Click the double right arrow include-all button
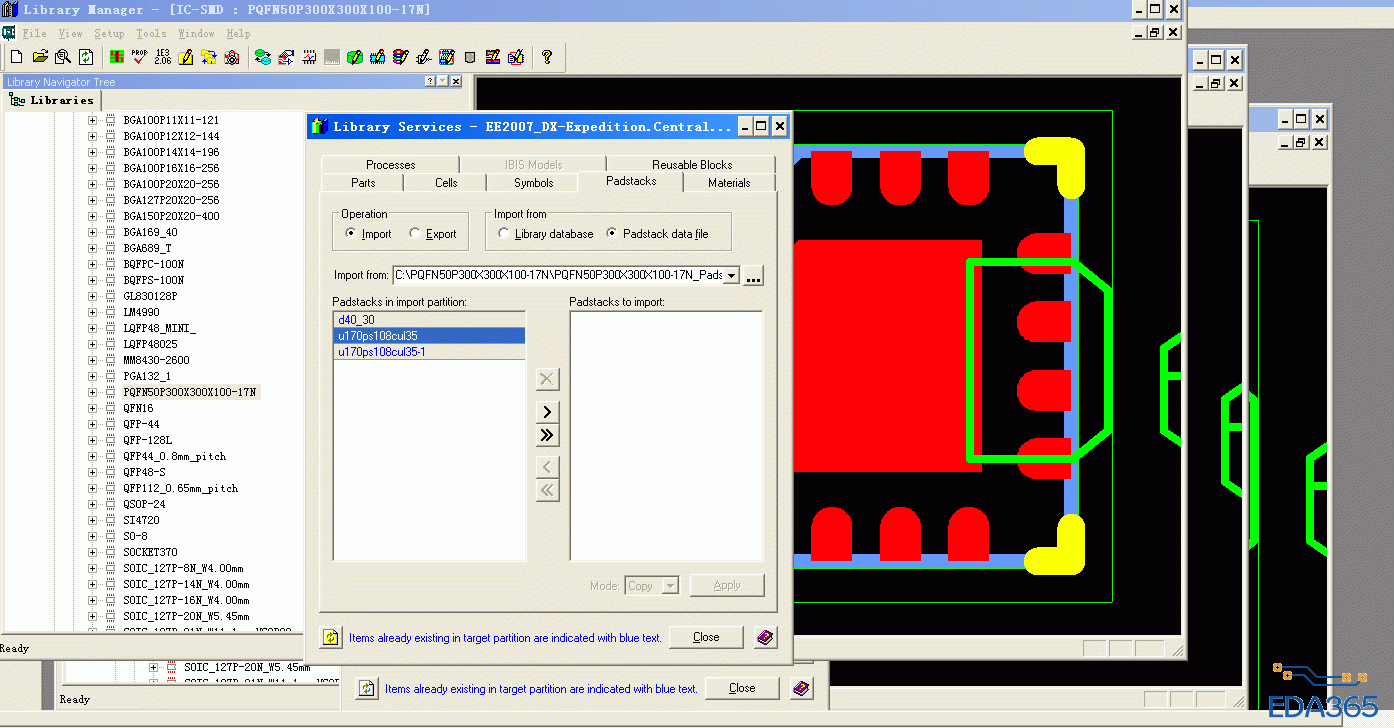Screen dimensions: 1394x728 (x=547, y=435)
